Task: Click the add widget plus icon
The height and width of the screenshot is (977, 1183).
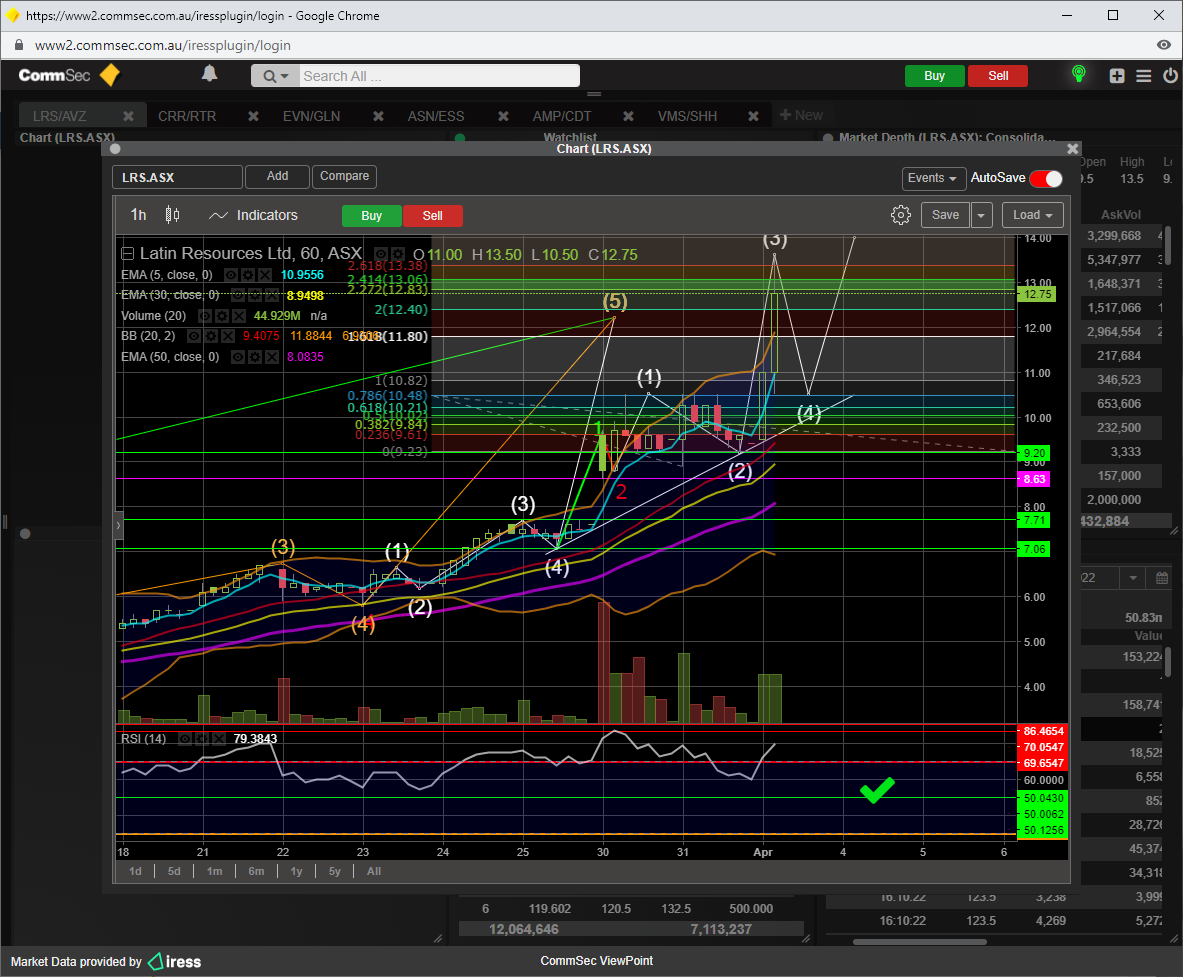Action: pos(1117,76)
